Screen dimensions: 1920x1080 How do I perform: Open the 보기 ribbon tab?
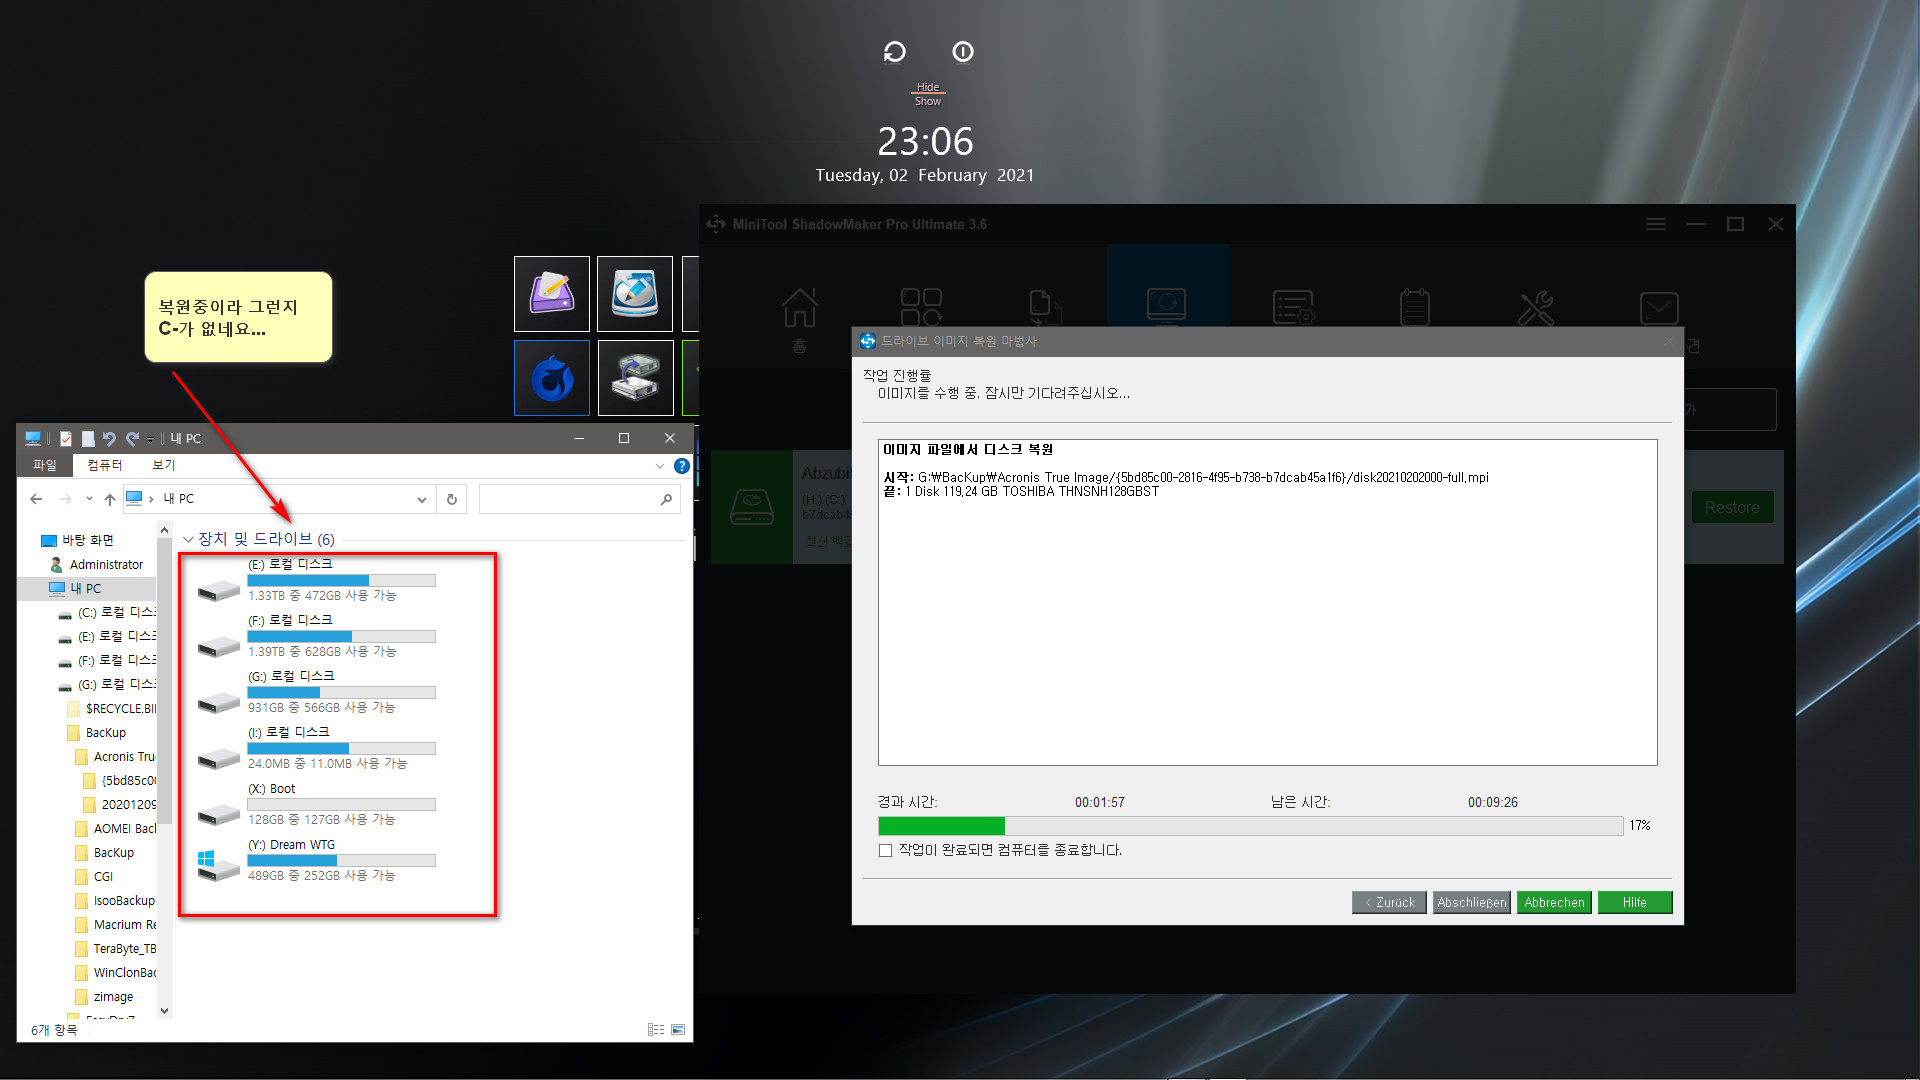164,465
